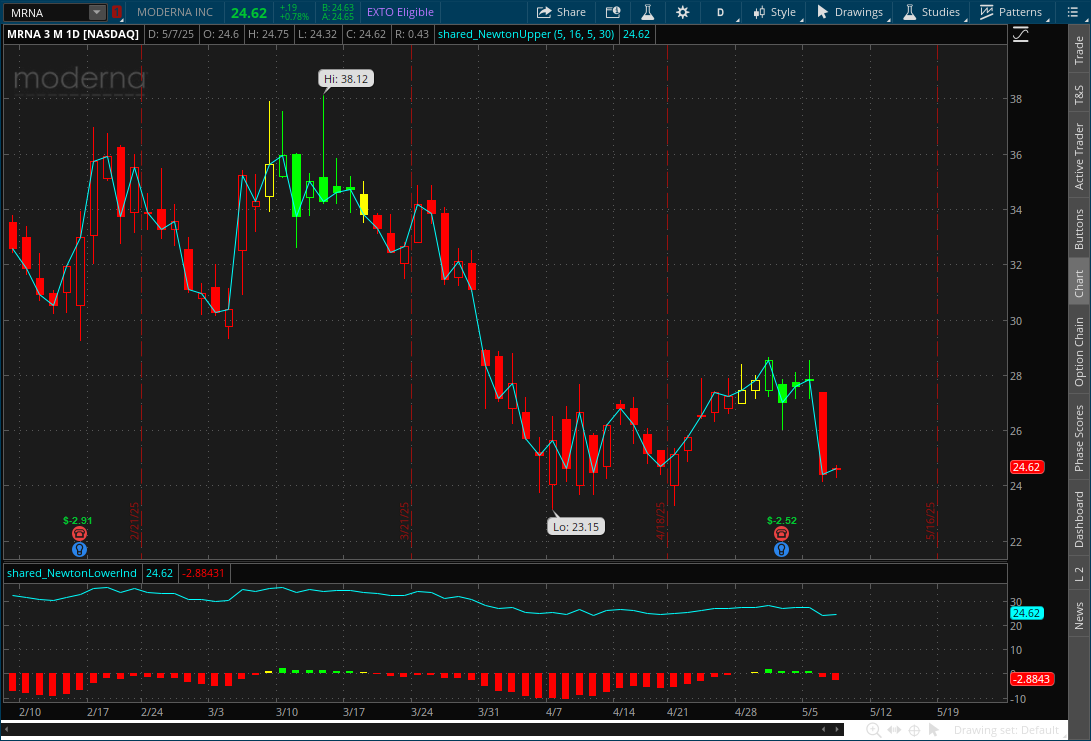Open the Phase Scores sidebar tab

point(1079,438)
